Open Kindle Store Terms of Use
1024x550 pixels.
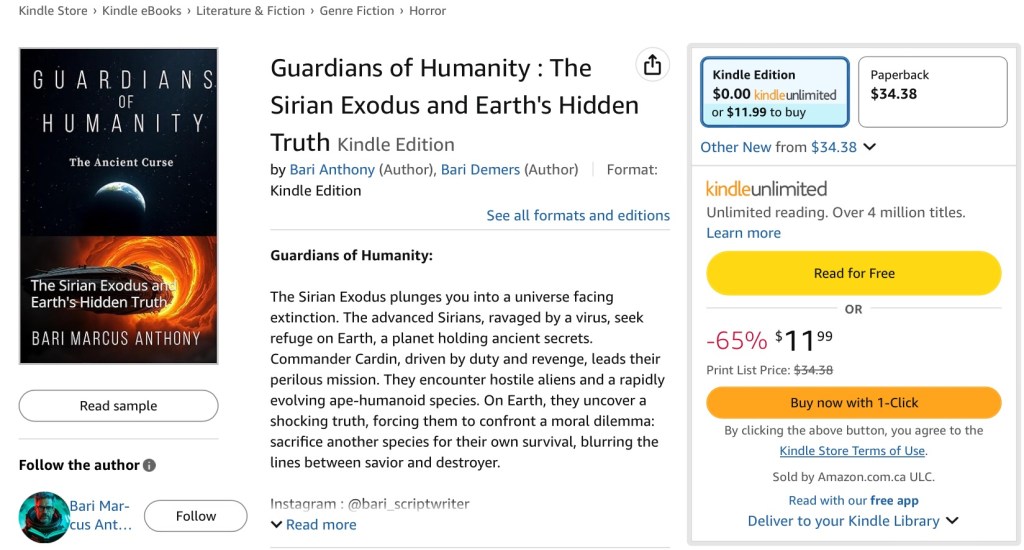[x=852, y=451]
